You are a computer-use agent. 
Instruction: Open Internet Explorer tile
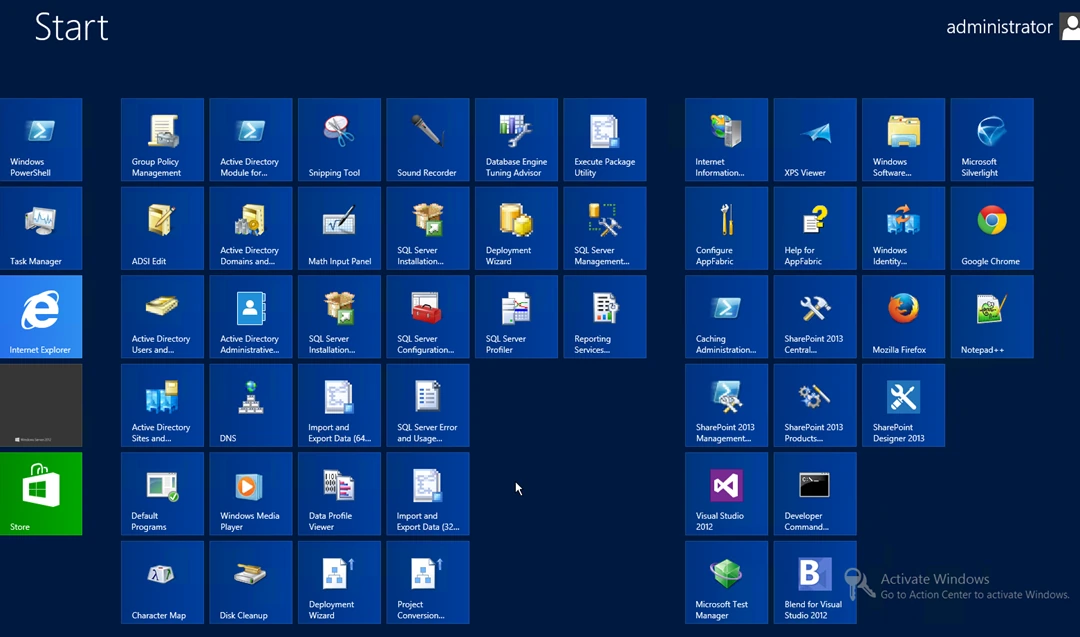click(x=41, y=317)
